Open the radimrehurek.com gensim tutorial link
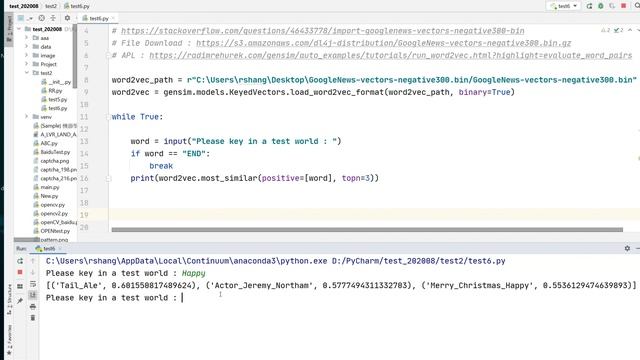Screen dimensions: 640x360 click(391, 55)
